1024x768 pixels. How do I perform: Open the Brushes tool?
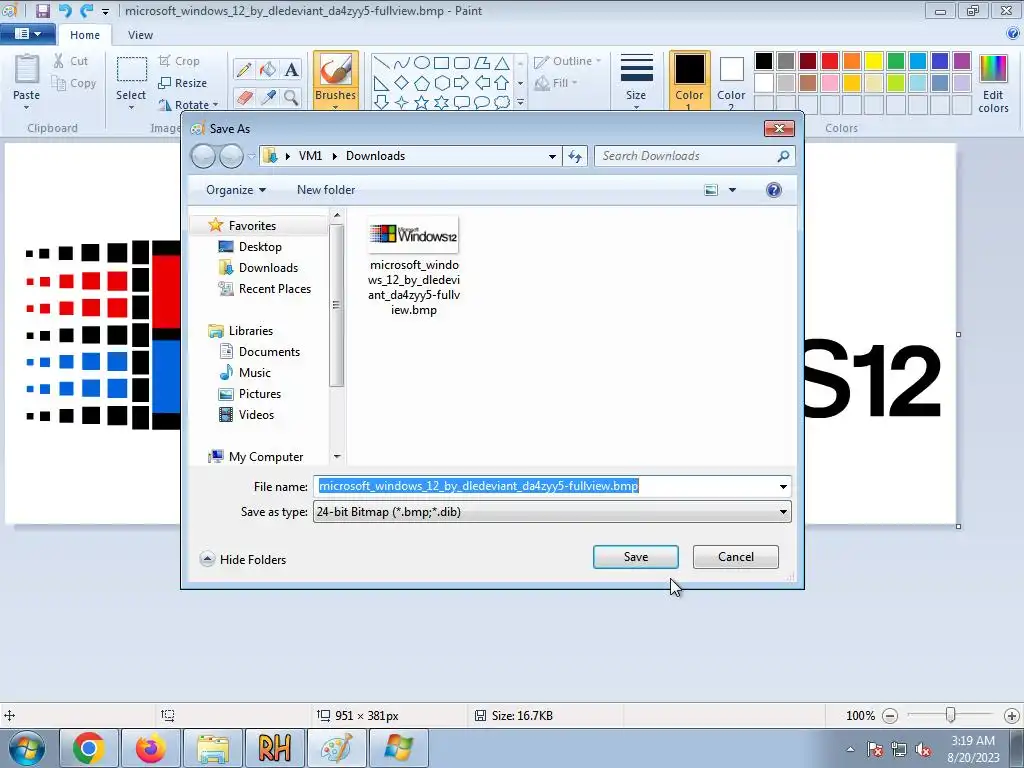pos(336,80)
